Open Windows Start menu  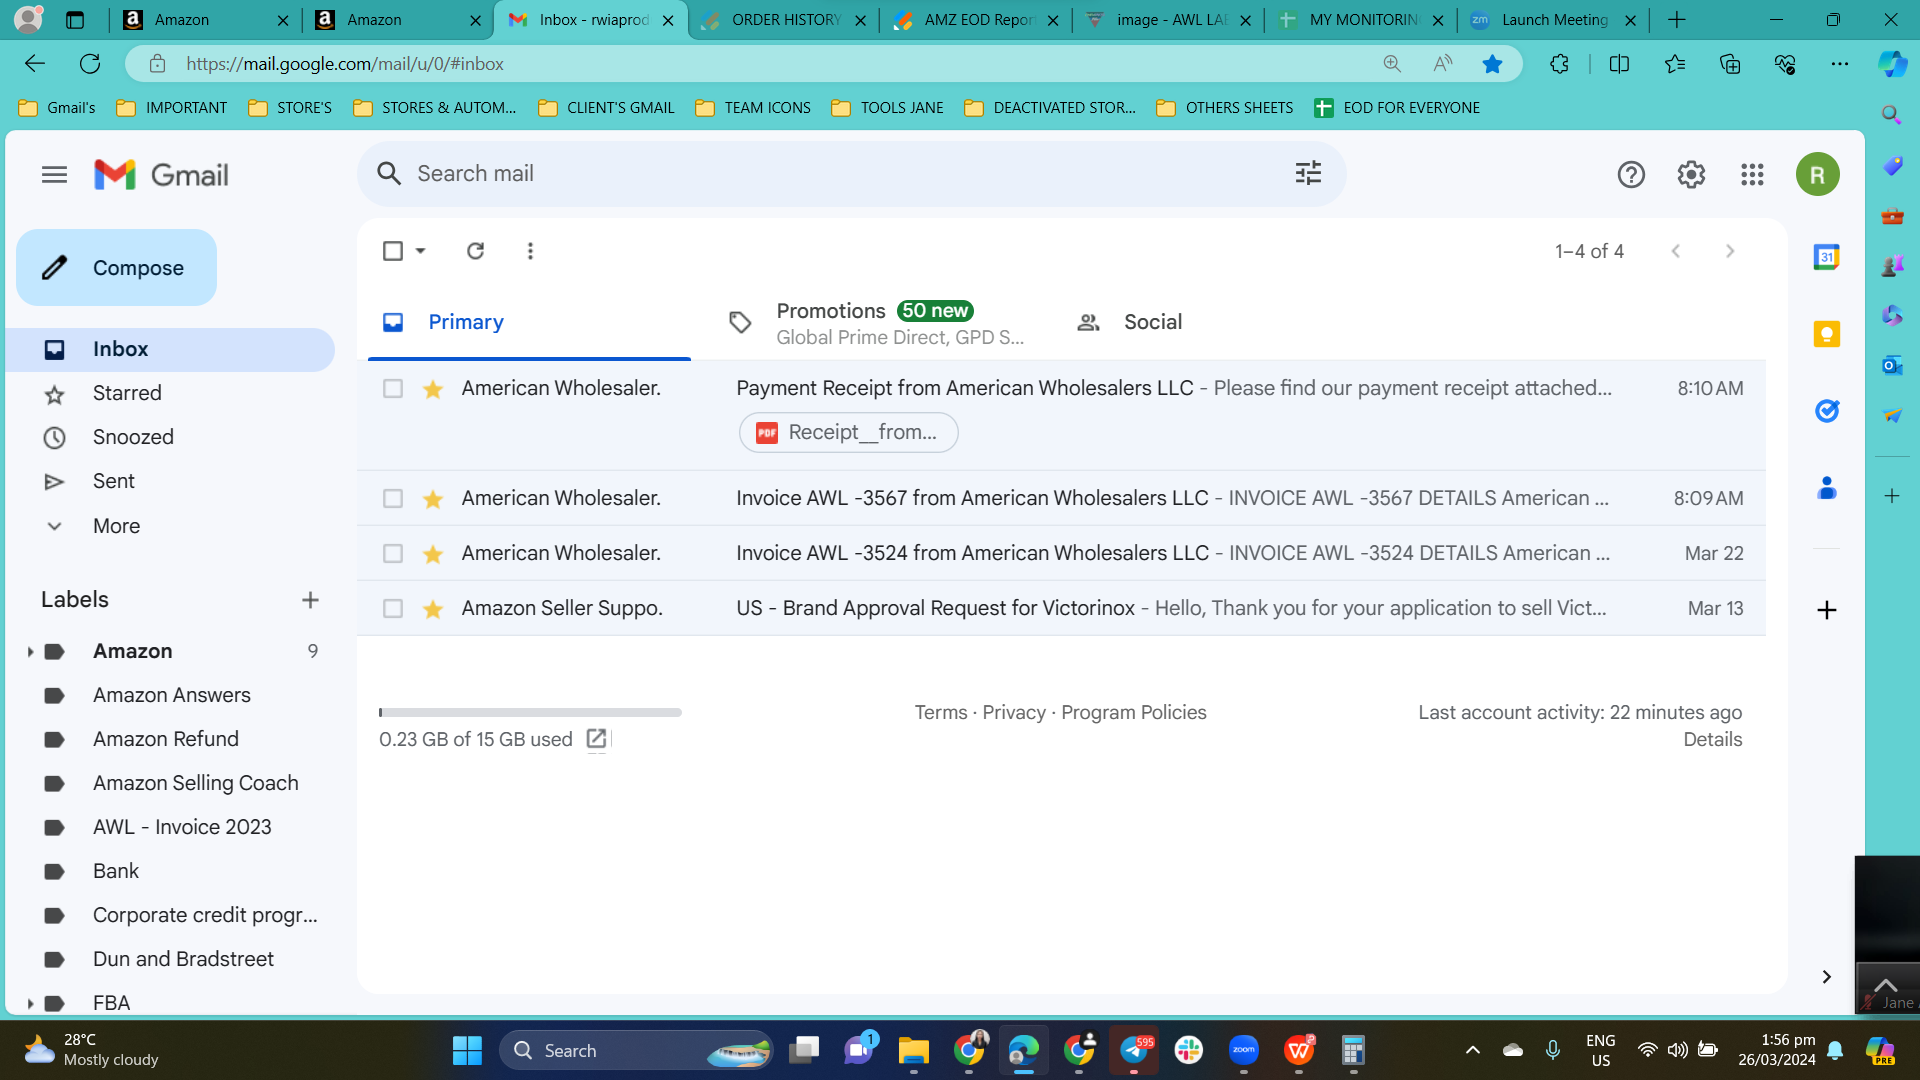pos(467,1050)
